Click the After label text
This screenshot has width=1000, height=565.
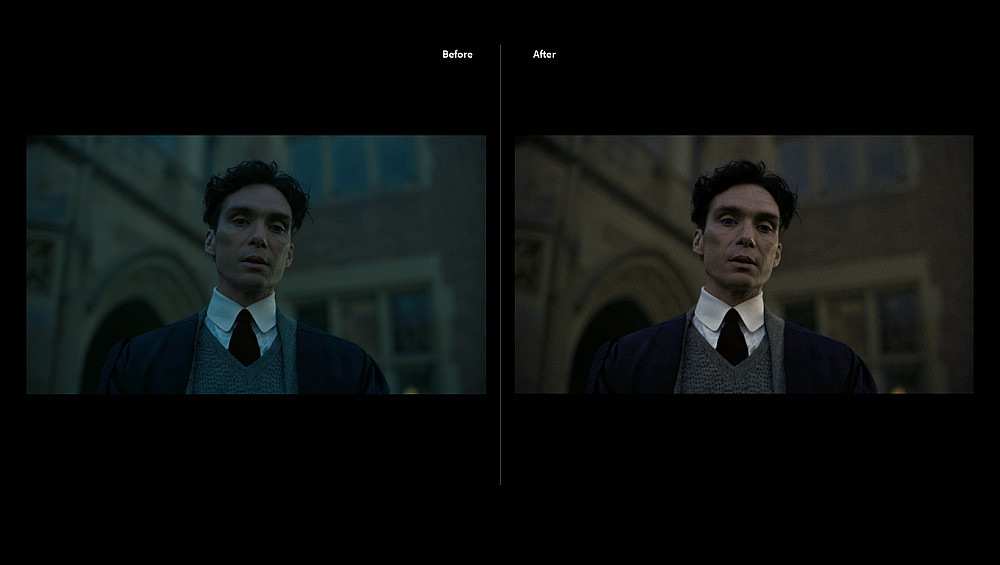click(544, 54)
